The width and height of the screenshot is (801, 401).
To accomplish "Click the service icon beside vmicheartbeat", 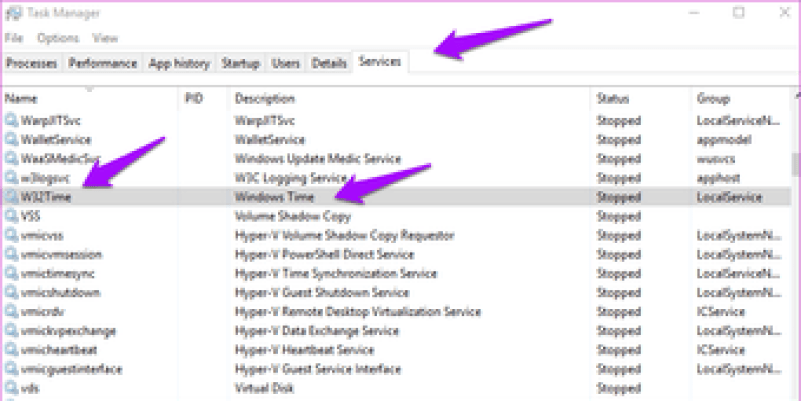I will 12,350.
